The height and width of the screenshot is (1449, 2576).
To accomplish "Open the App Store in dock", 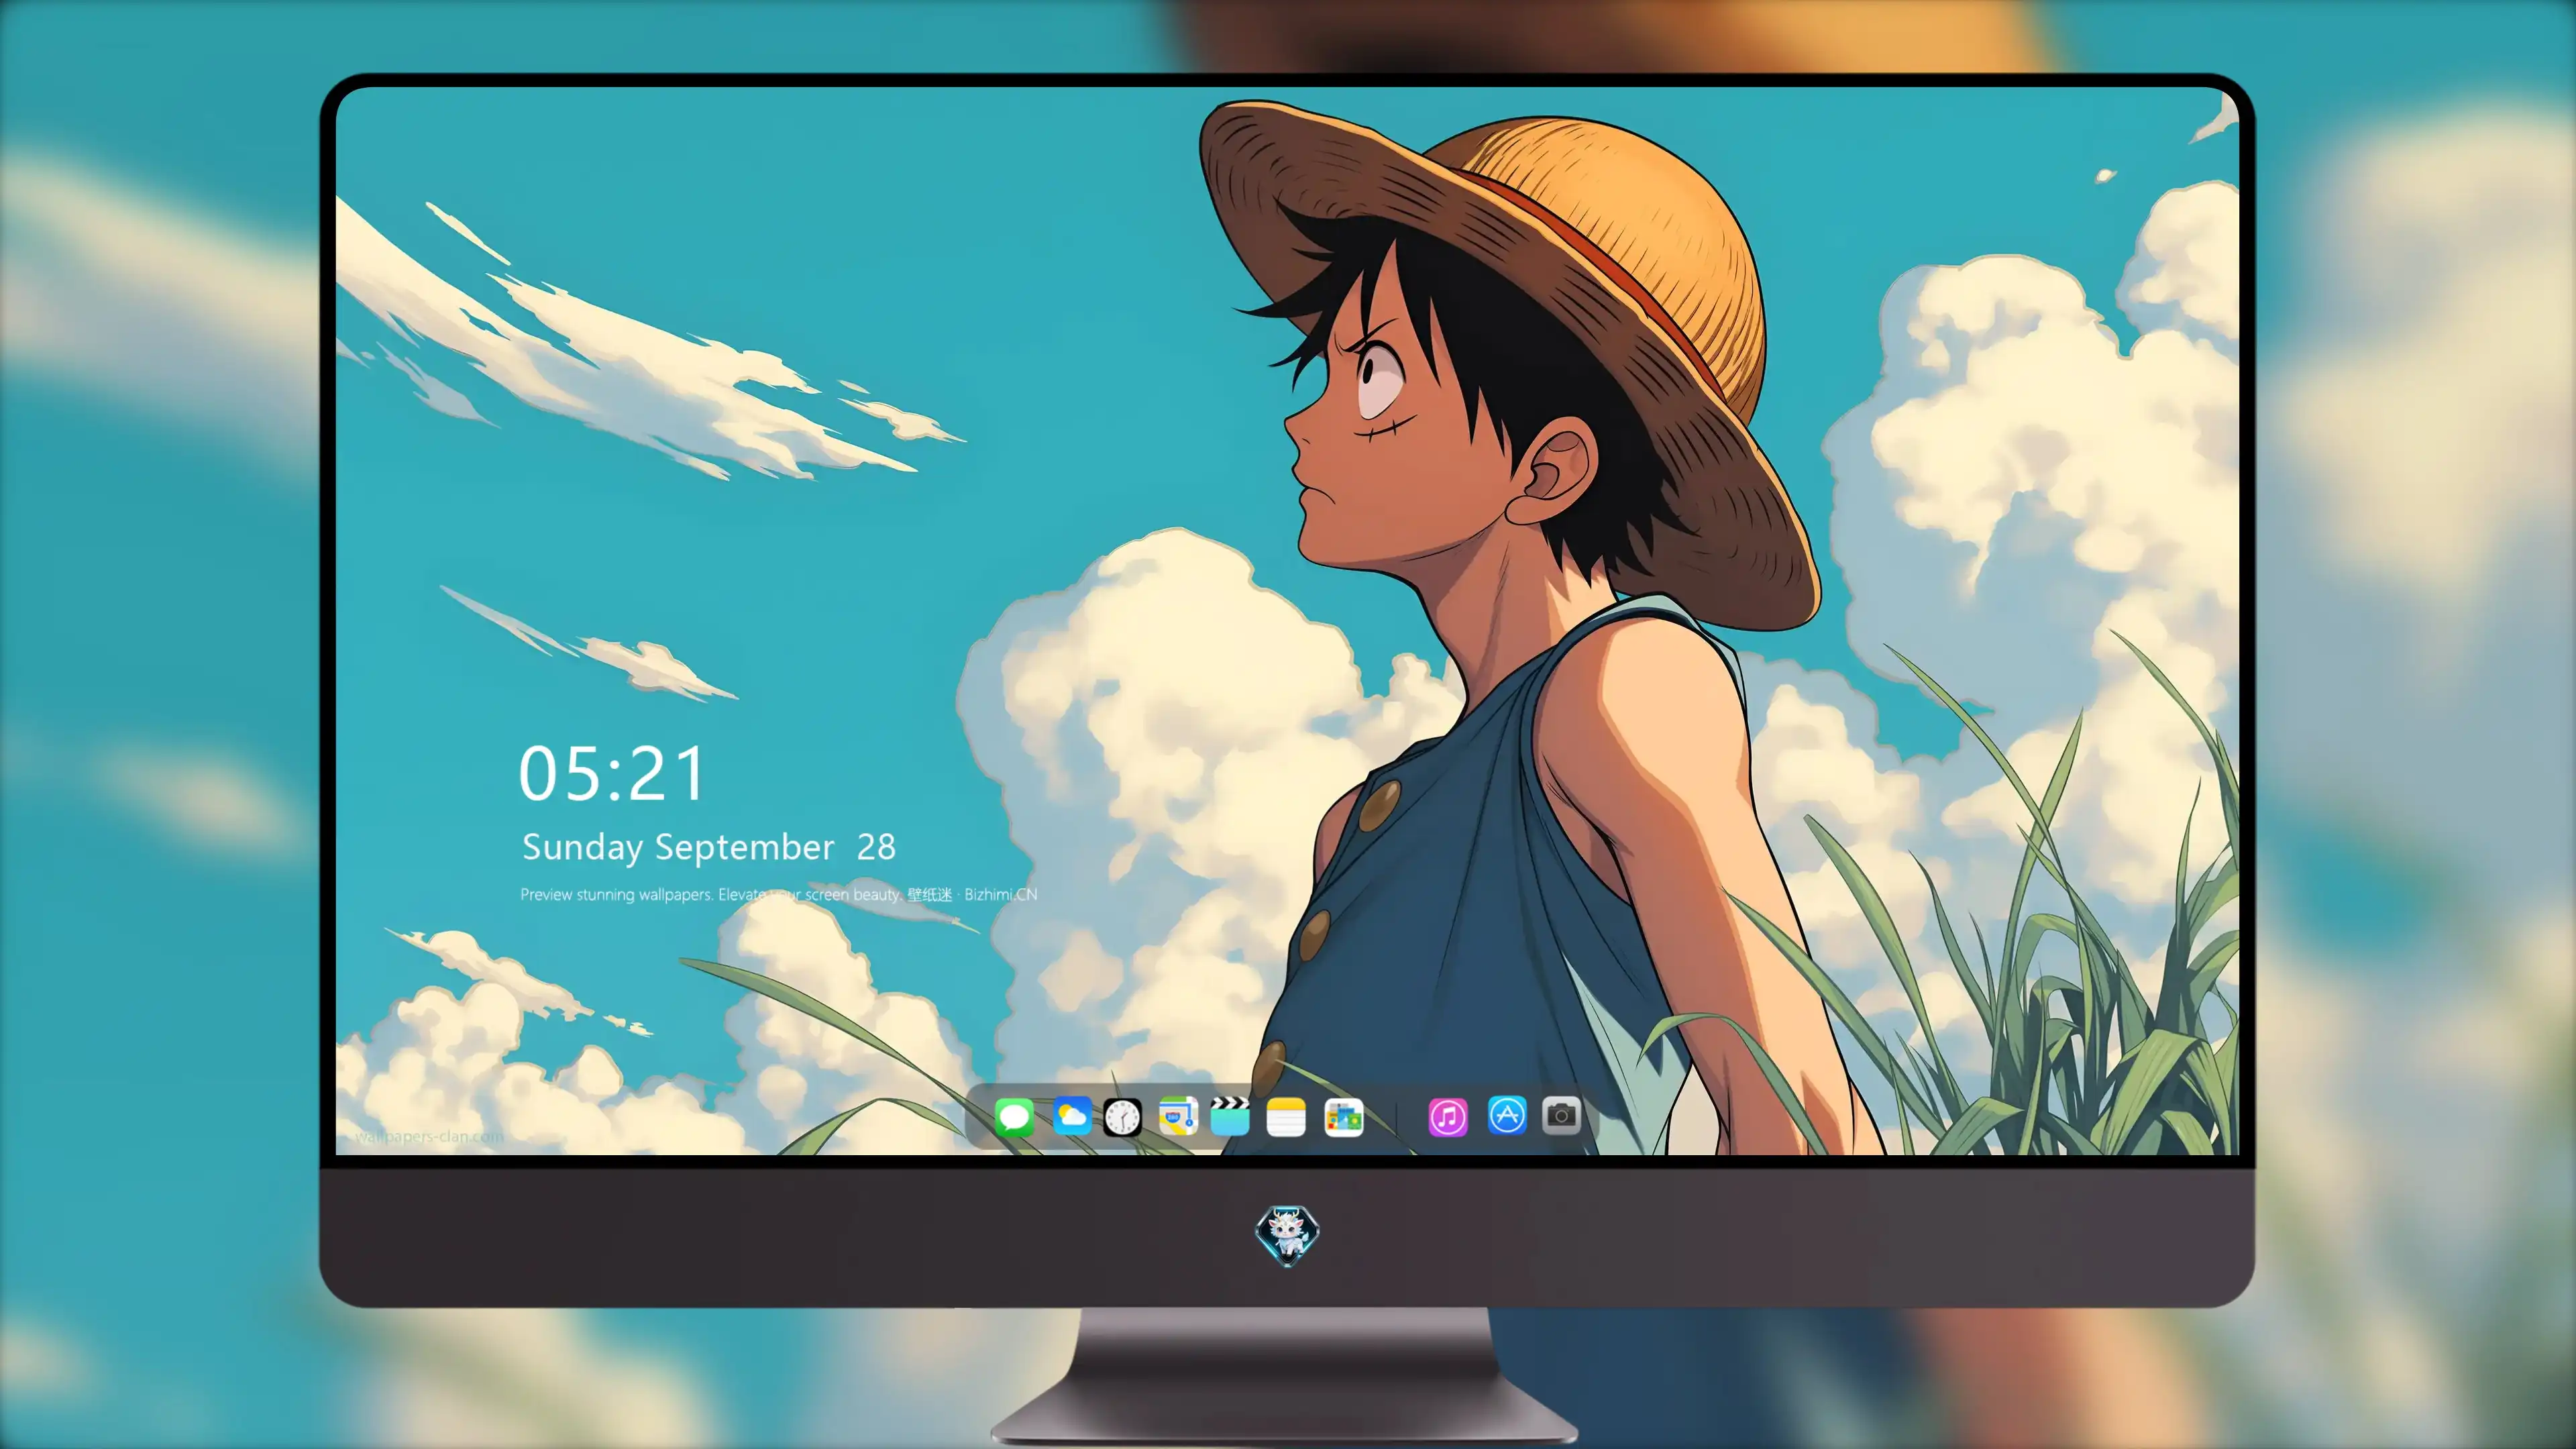I will tap(1507, 1115).
